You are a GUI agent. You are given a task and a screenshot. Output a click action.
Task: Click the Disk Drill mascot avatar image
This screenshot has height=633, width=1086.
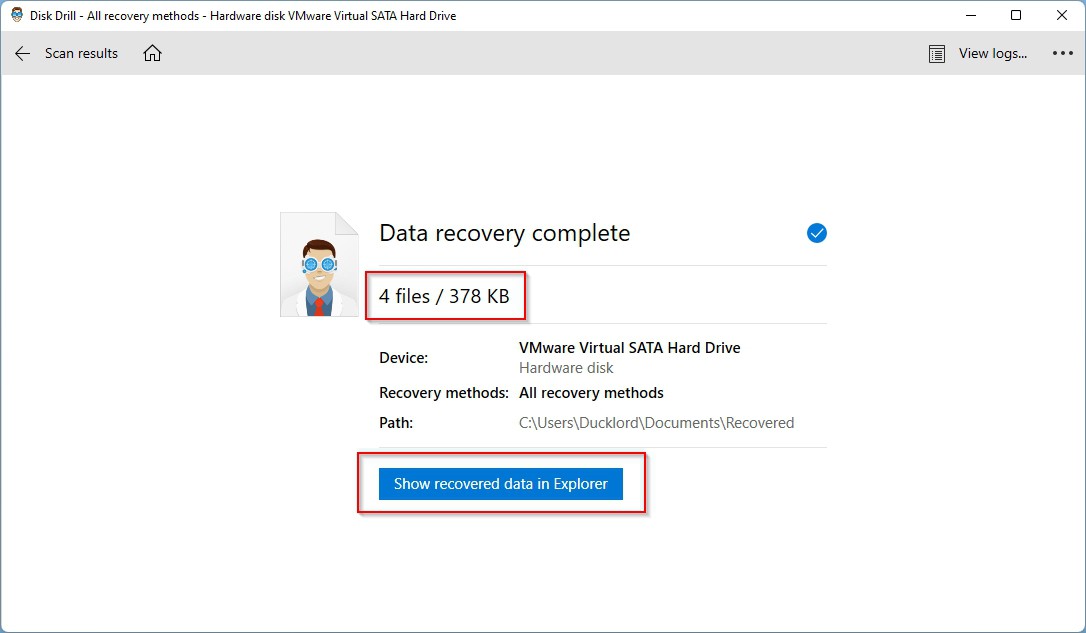[x=319, y=265]
